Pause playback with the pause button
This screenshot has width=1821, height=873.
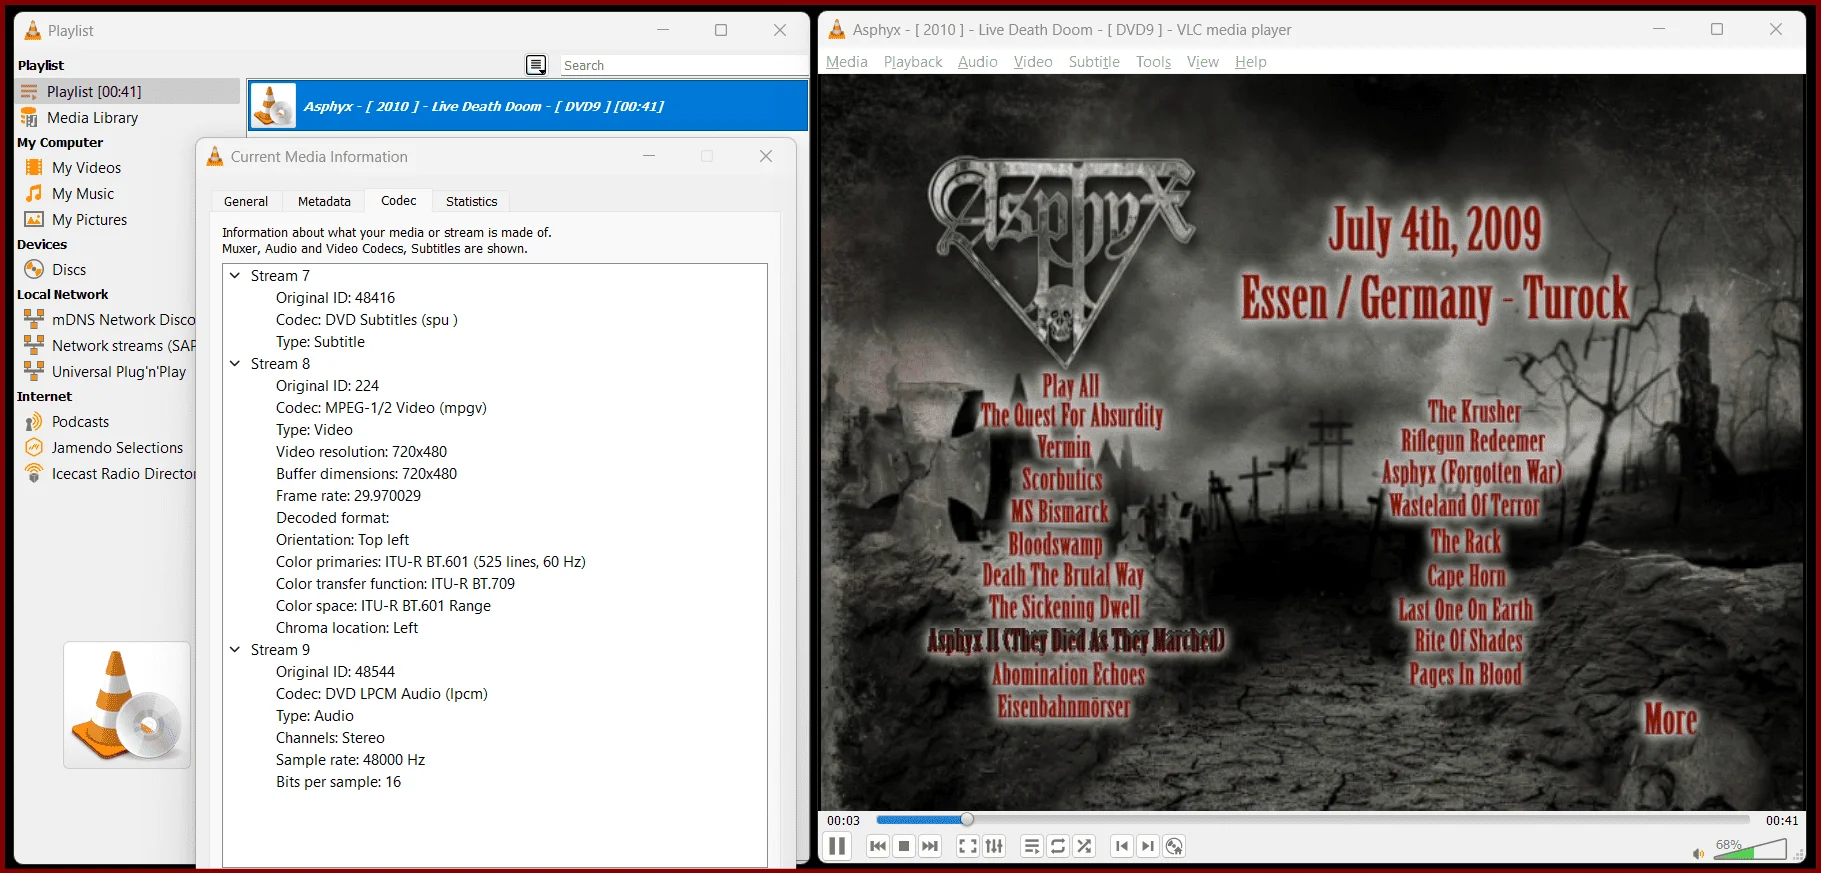coord(837,846)
